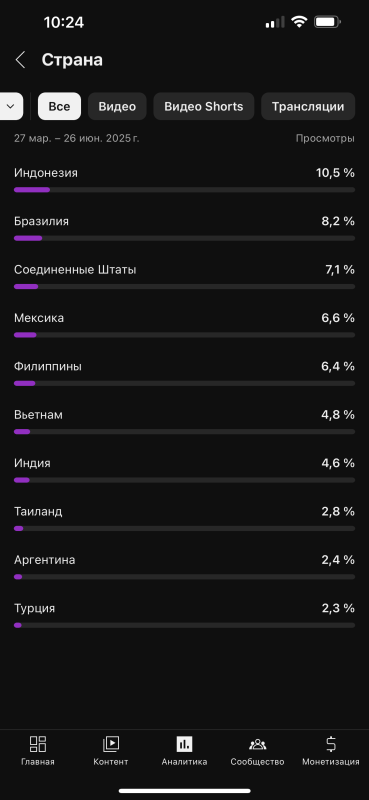Open the Соединенные Штаты country row
The width and height of the screenshot is (369, 800).
click(184, 277)
